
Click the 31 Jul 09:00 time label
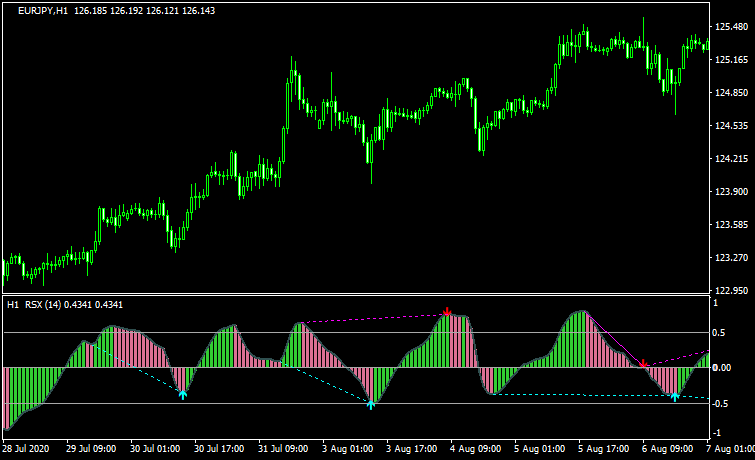pos(283,450)
